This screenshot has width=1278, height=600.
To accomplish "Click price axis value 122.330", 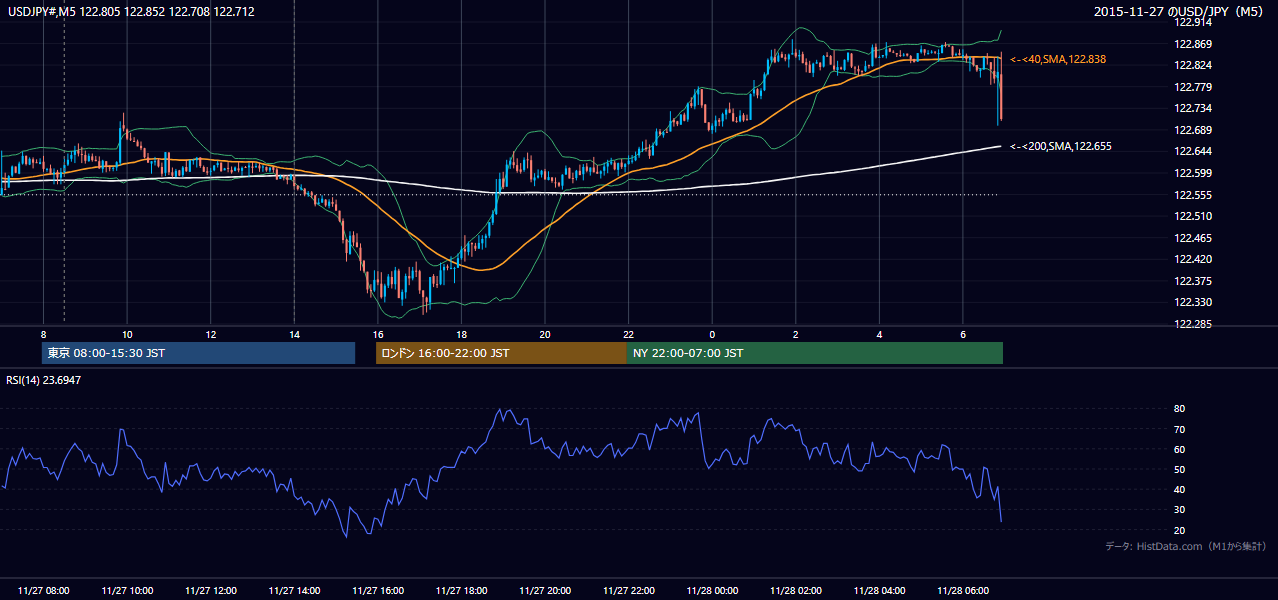I will [1194, 302].
